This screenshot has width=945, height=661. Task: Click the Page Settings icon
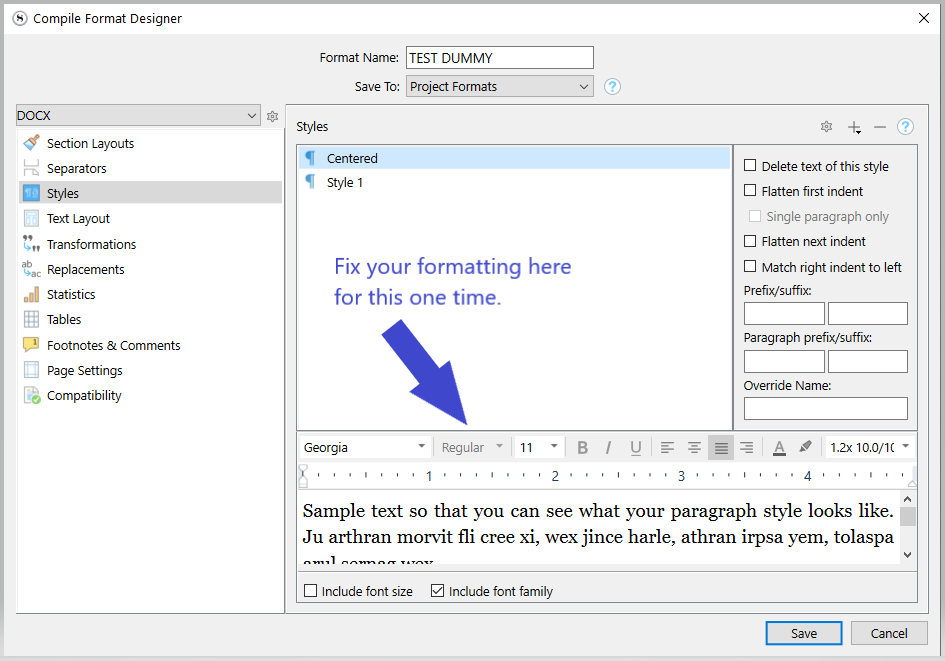pos(31,370)
